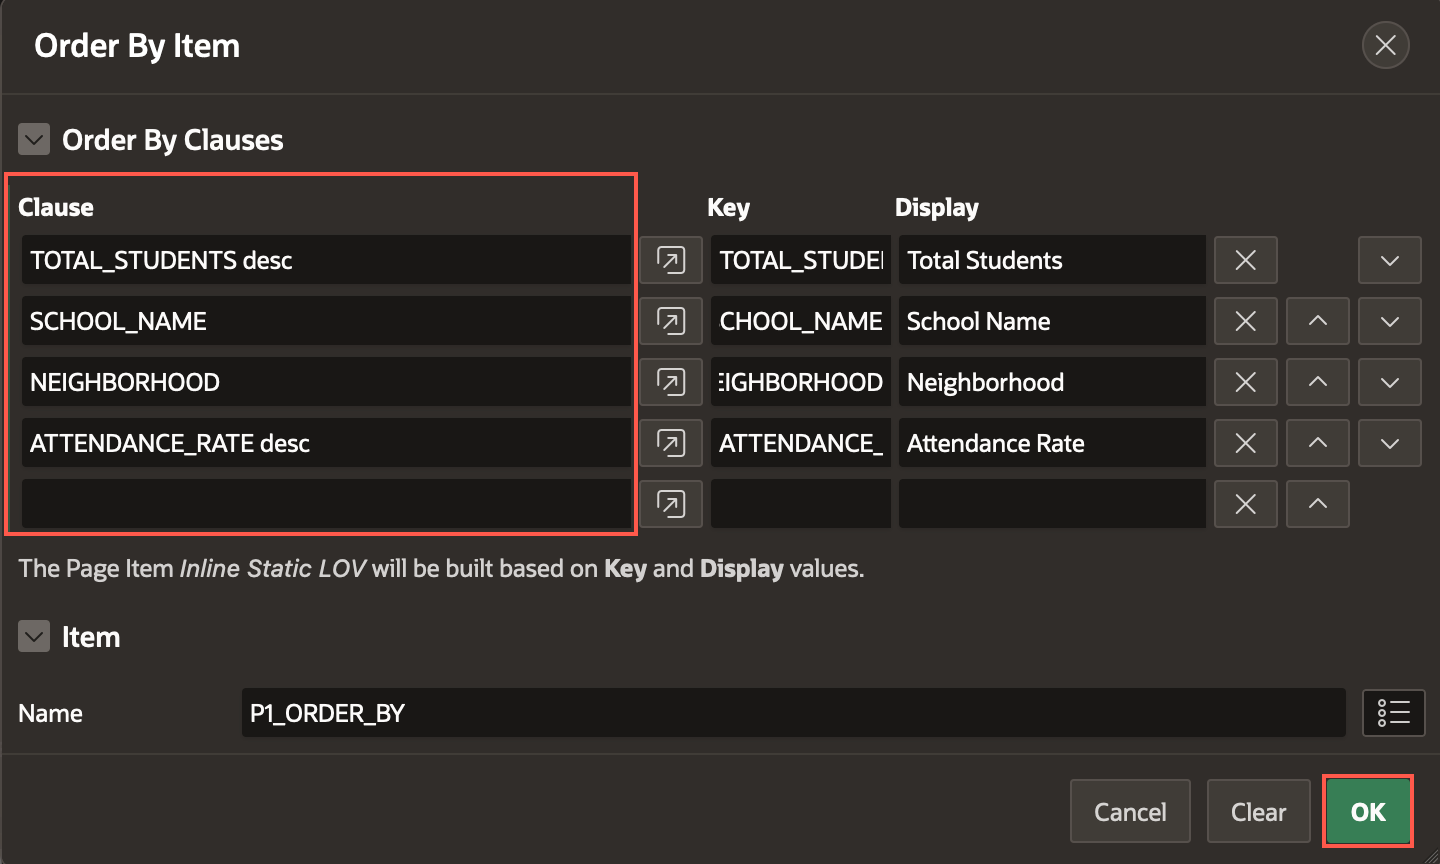This screenshot has height=864, width=1440.
Task: Move Total Students row down
Action: [1390, 260]
